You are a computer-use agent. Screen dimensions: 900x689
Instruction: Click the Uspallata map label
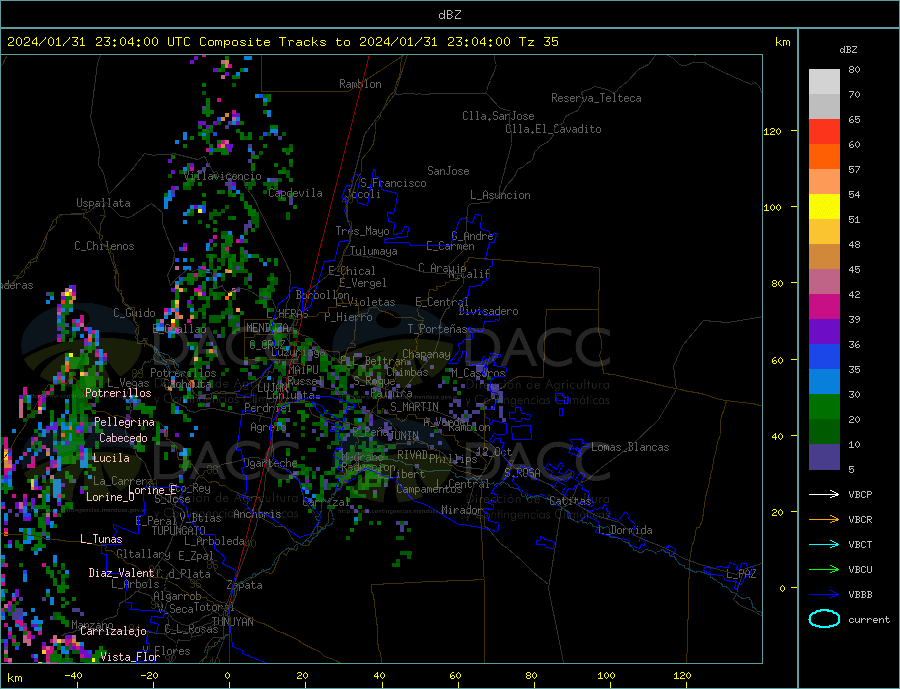pos(103,203)
